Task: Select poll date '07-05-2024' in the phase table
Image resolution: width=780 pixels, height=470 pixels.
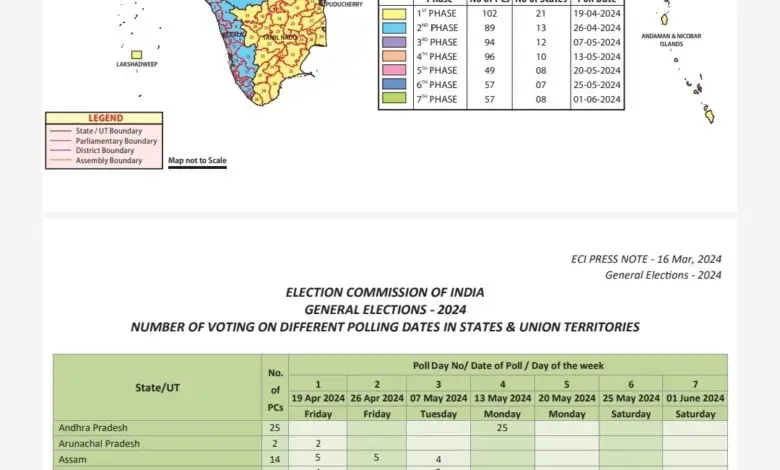Action: (x=597, y=42)
